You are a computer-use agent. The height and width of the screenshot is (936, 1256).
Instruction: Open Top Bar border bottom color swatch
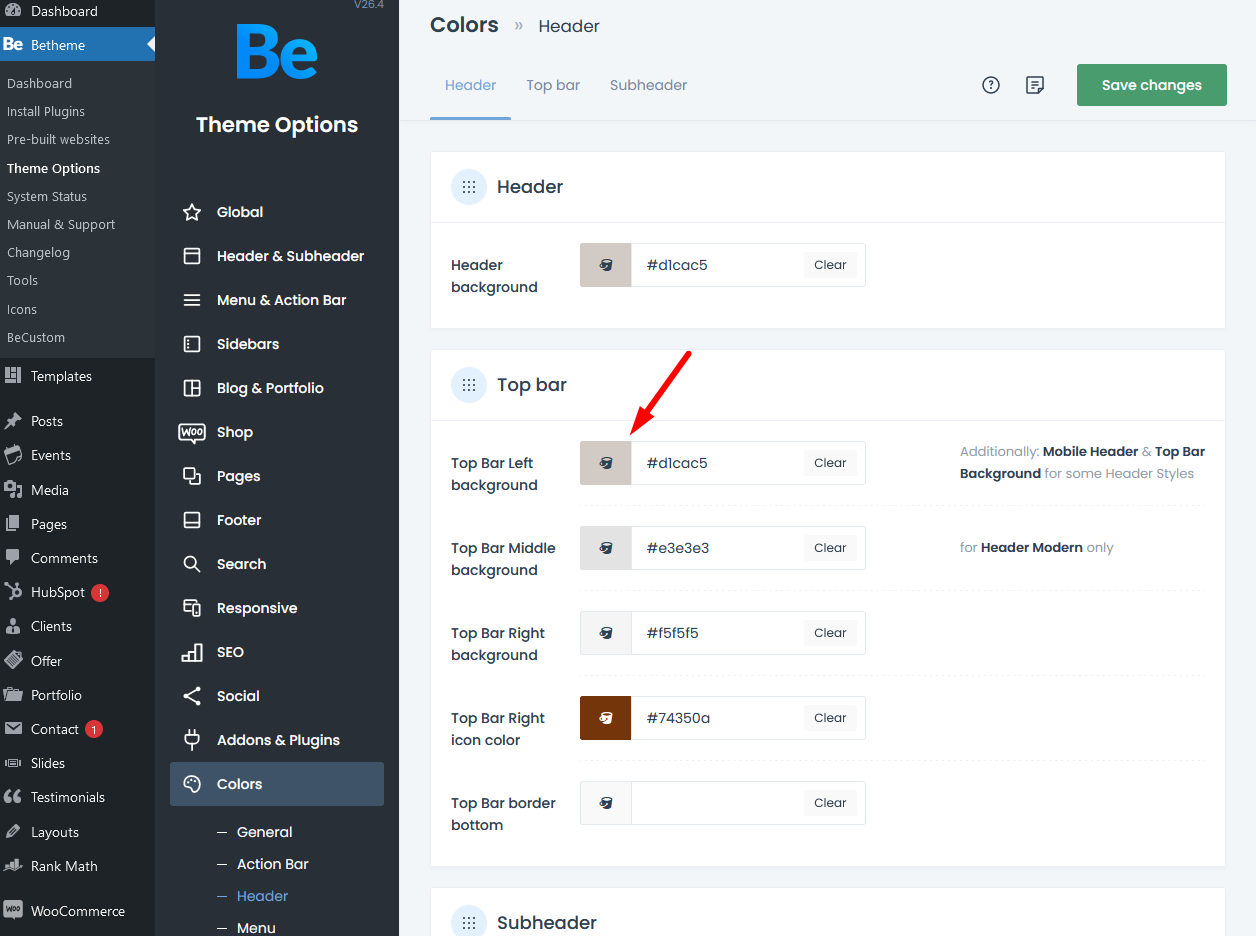point(606,803)
